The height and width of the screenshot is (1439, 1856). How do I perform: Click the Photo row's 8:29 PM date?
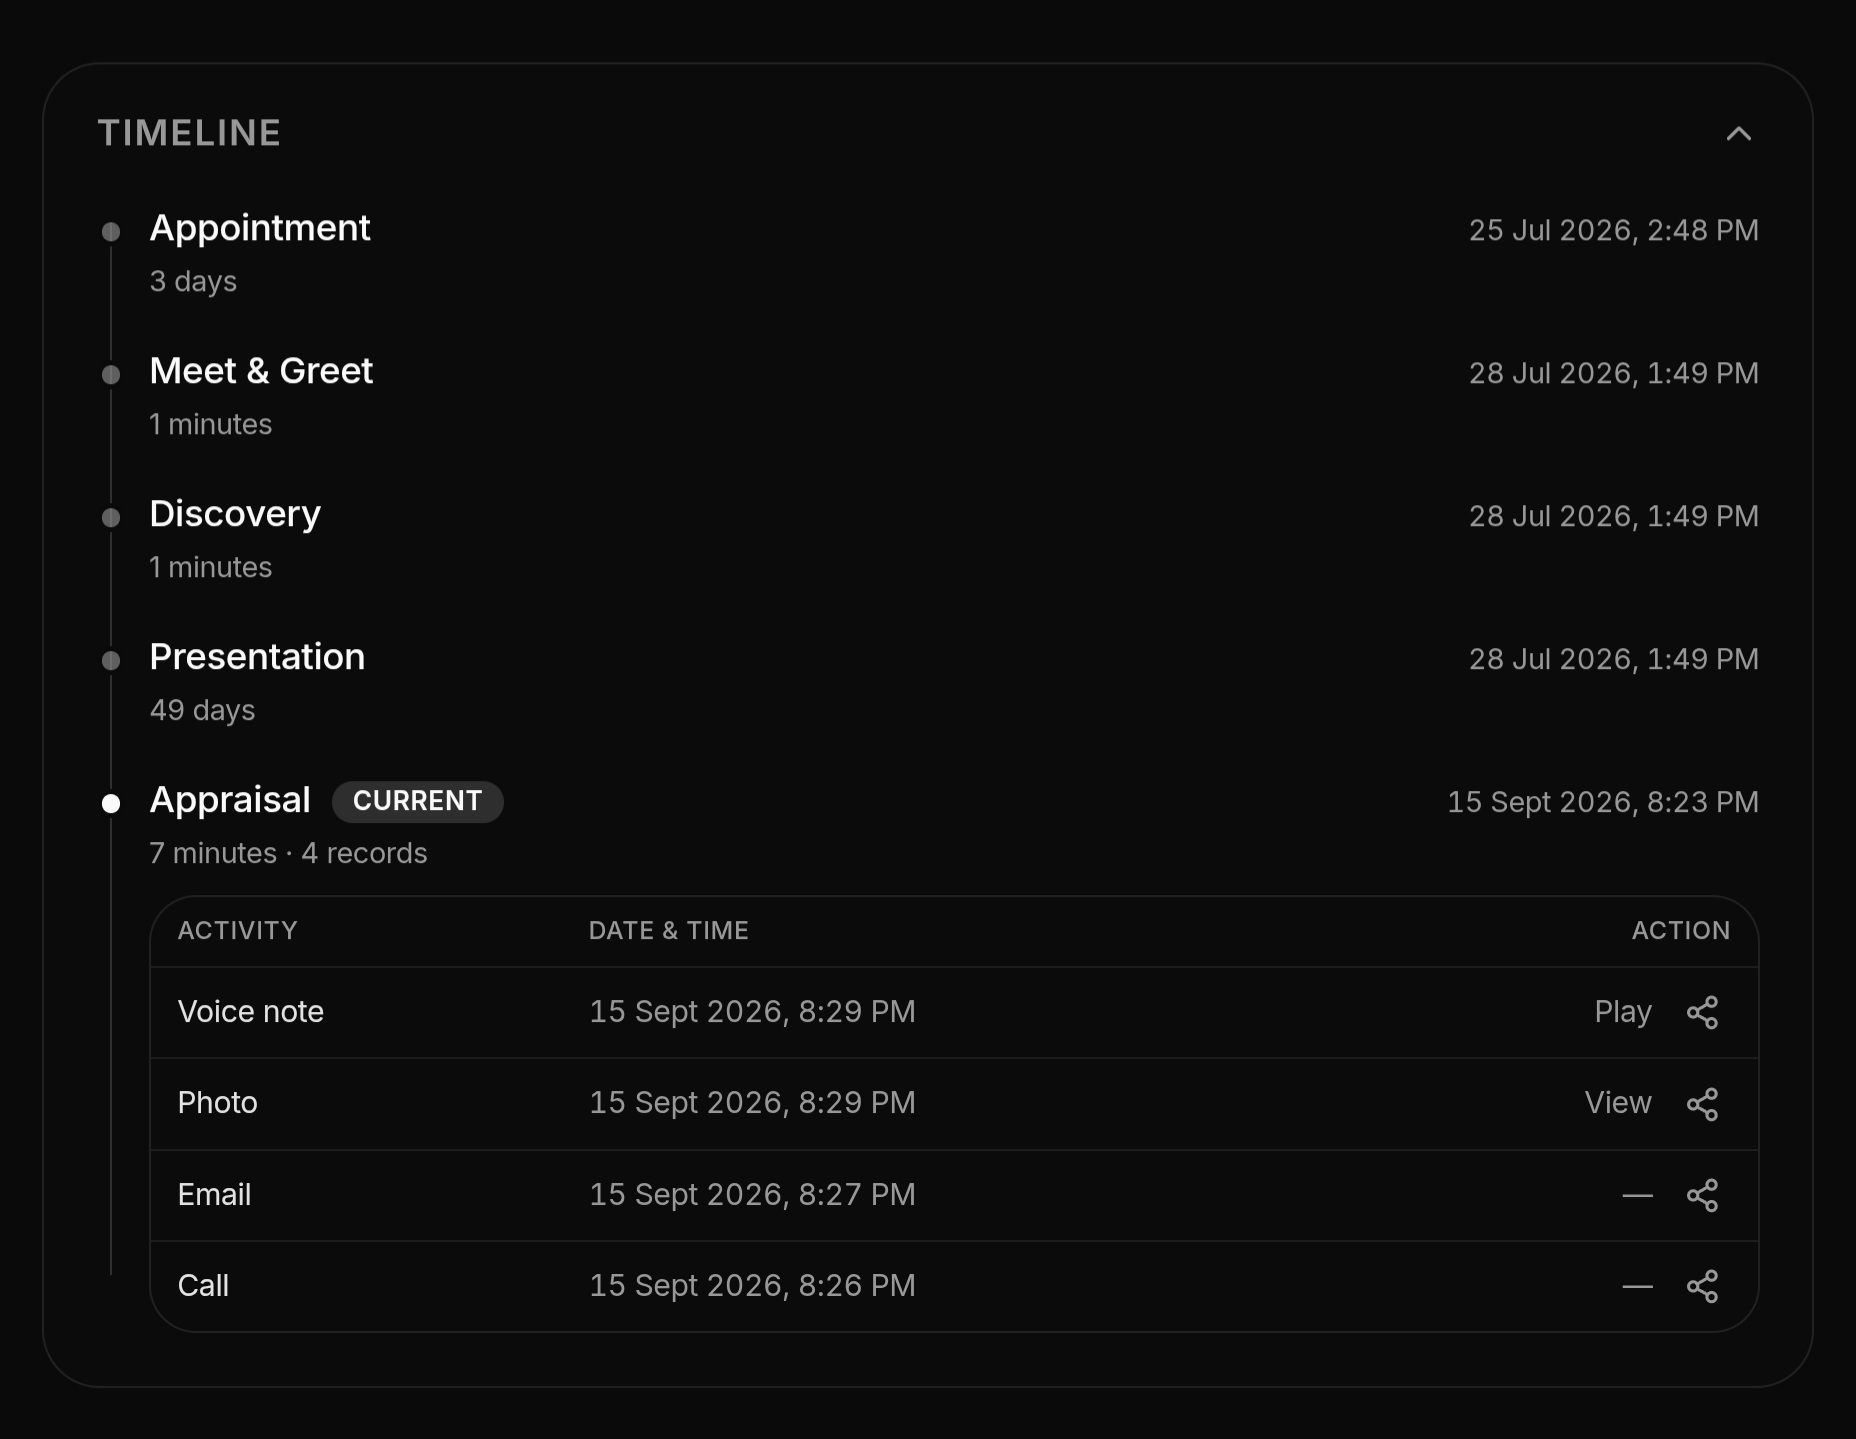[x=752, y=1103]
